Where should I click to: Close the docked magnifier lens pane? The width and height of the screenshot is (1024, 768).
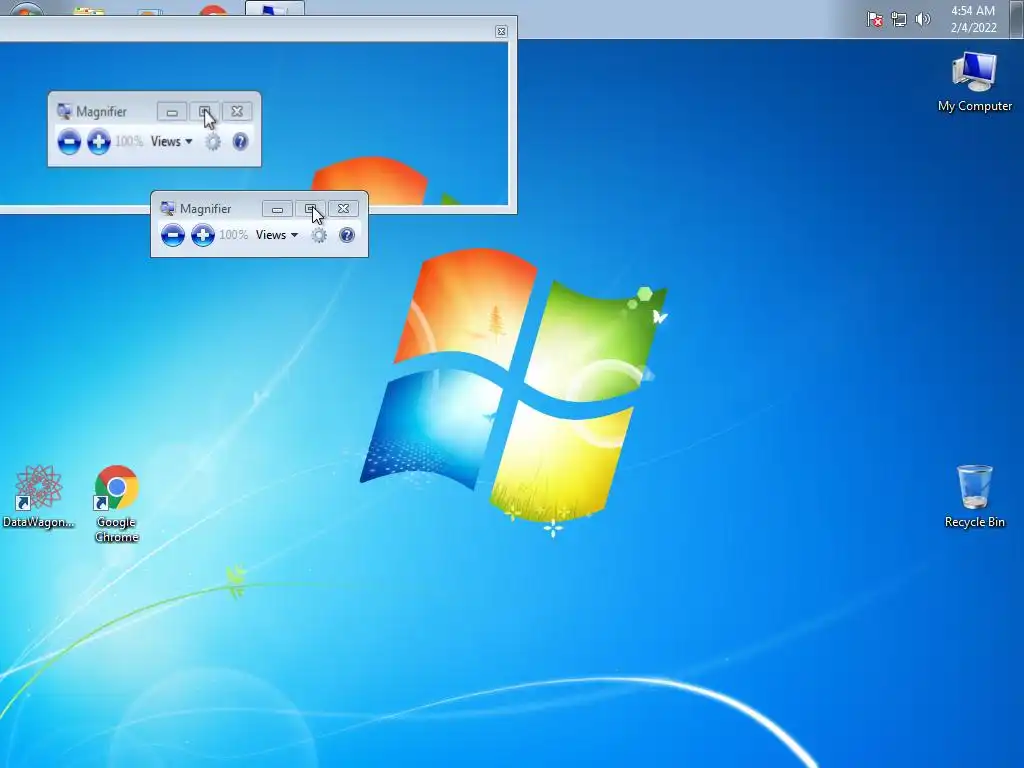pos(501,31)
